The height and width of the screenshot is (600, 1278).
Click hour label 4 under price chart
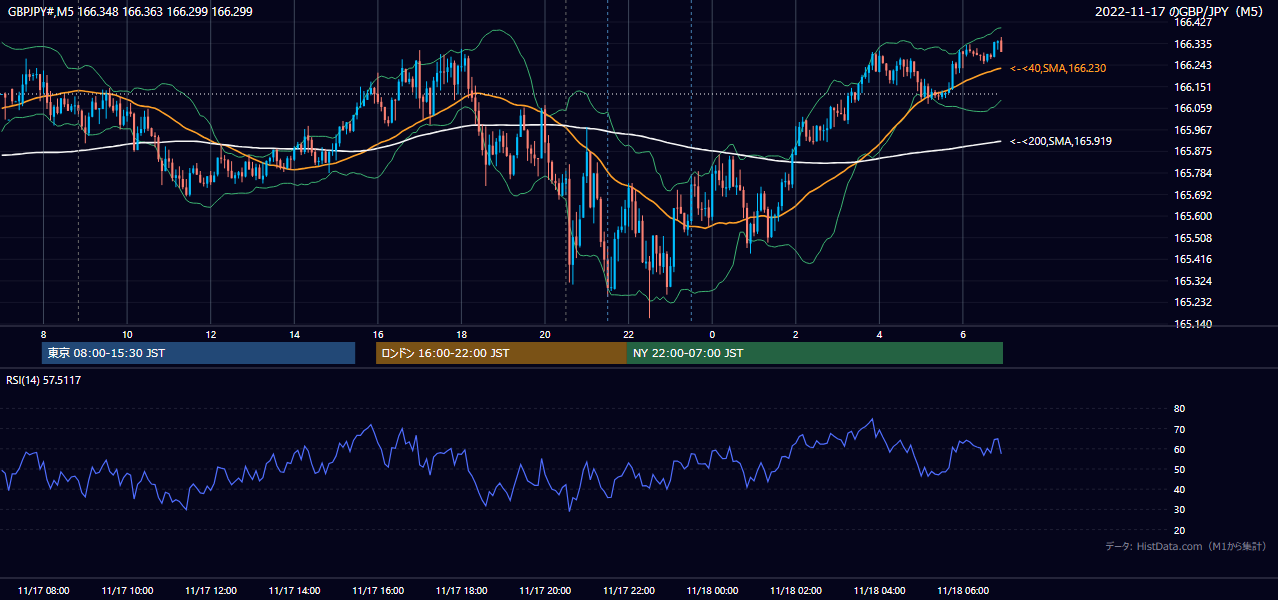click(x=879, y=334)
